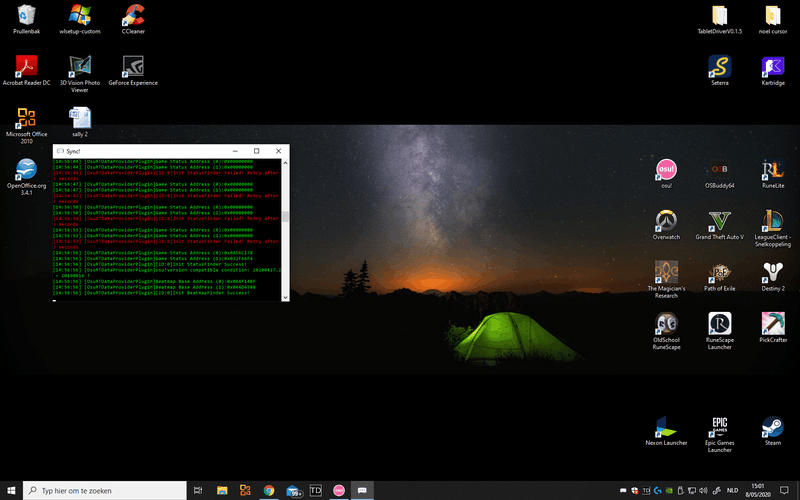Launch Overwatch desktop shortcut
The height and width of the screenshot is (500, 800).
pyautogui.click(x=666, y=225)
